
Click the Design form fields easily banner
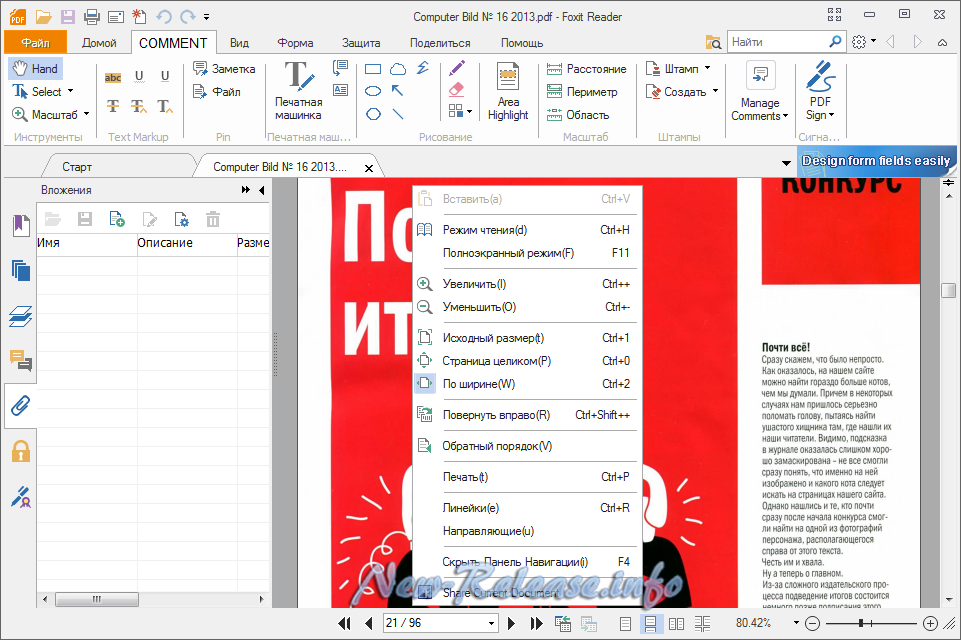pyautogui.click(x=877, y=161)
